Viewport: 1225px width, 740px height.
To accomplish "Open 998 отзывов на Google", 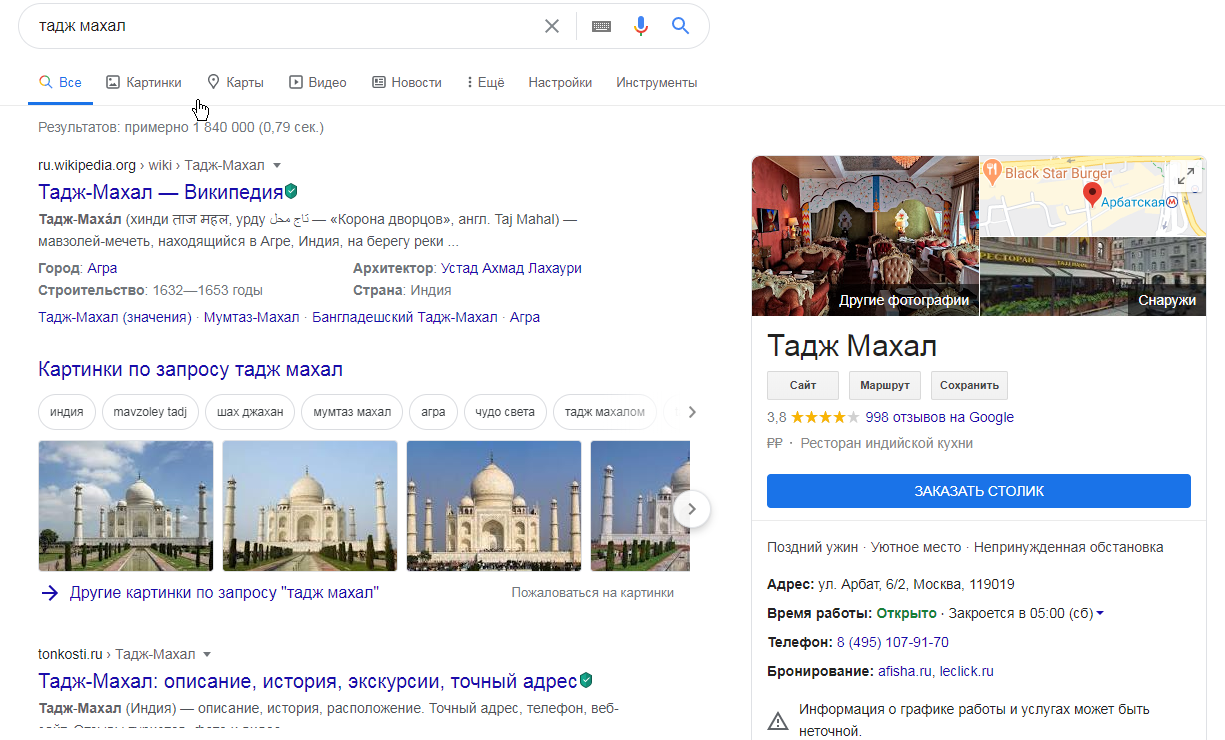I will 940,417.
